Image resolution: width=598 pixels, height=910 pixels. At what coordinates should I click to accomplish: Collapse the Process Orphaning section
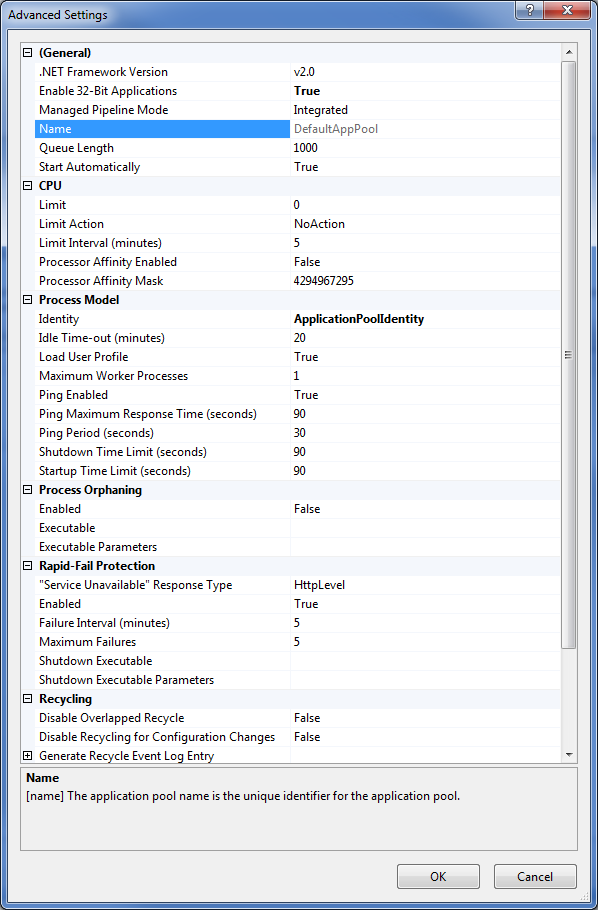[x=27, y=490]
